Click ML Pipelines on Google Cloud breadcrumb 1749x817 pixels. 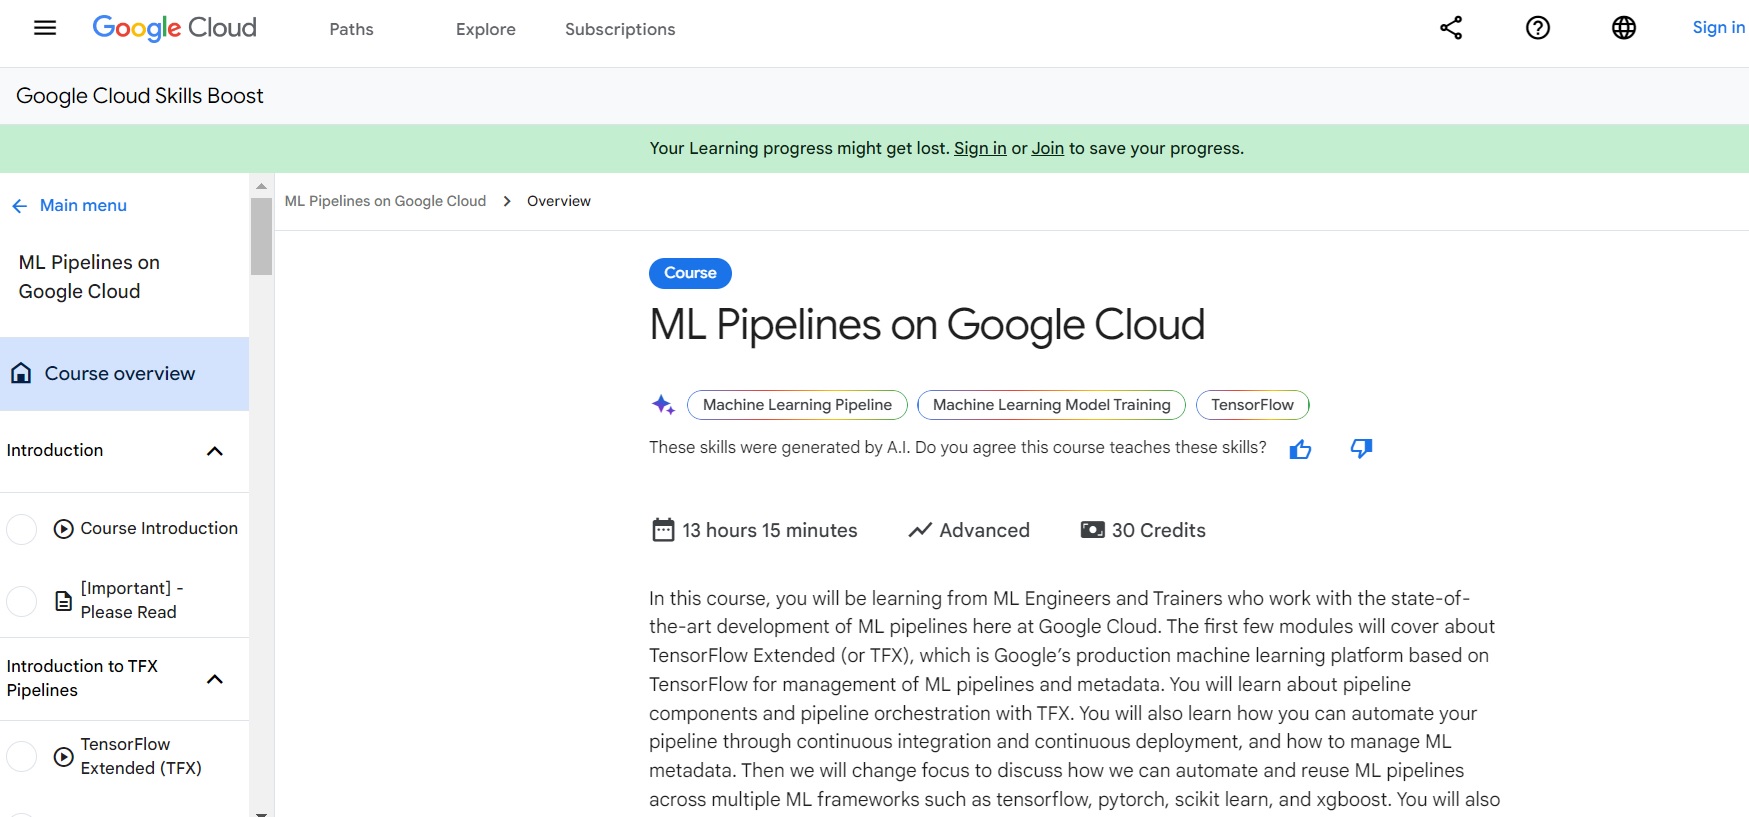385,201
